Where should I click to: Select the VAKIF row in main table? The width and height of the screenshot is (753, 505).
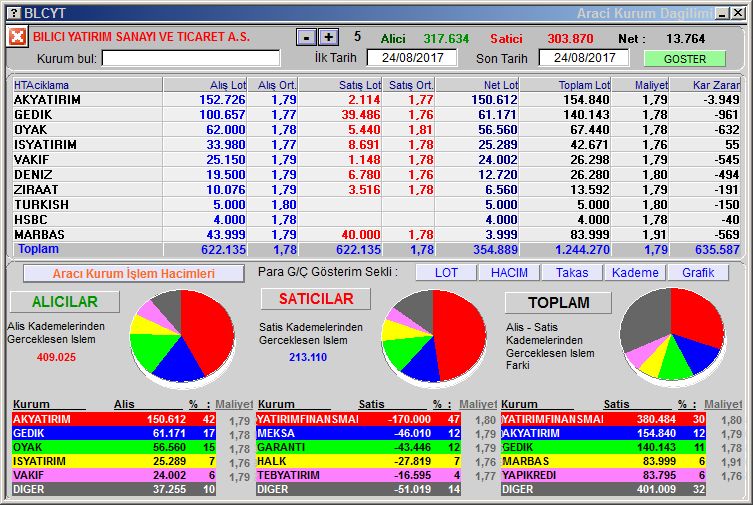tap(376, 159)
